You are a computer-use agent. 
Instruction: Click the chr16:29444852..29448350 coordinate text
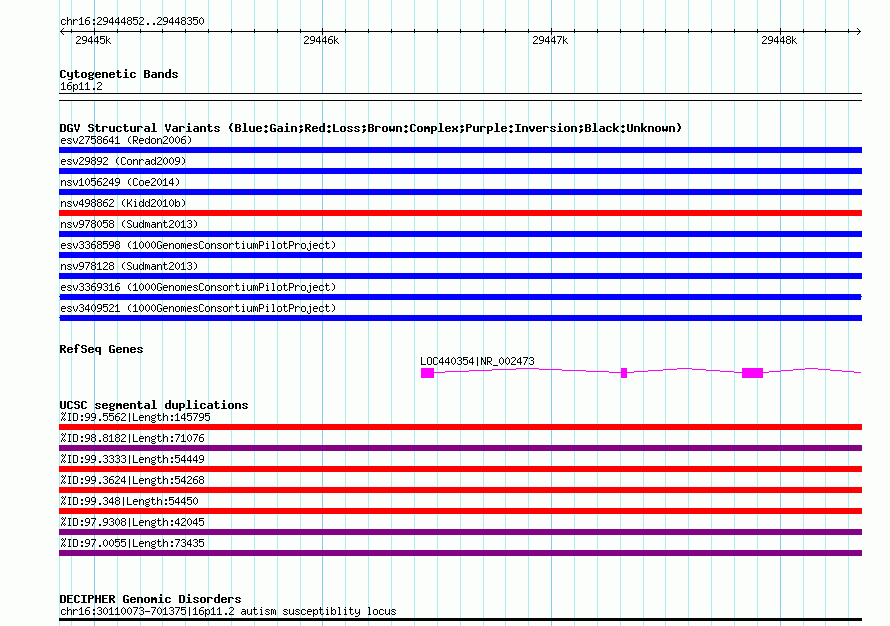(132, 22)
